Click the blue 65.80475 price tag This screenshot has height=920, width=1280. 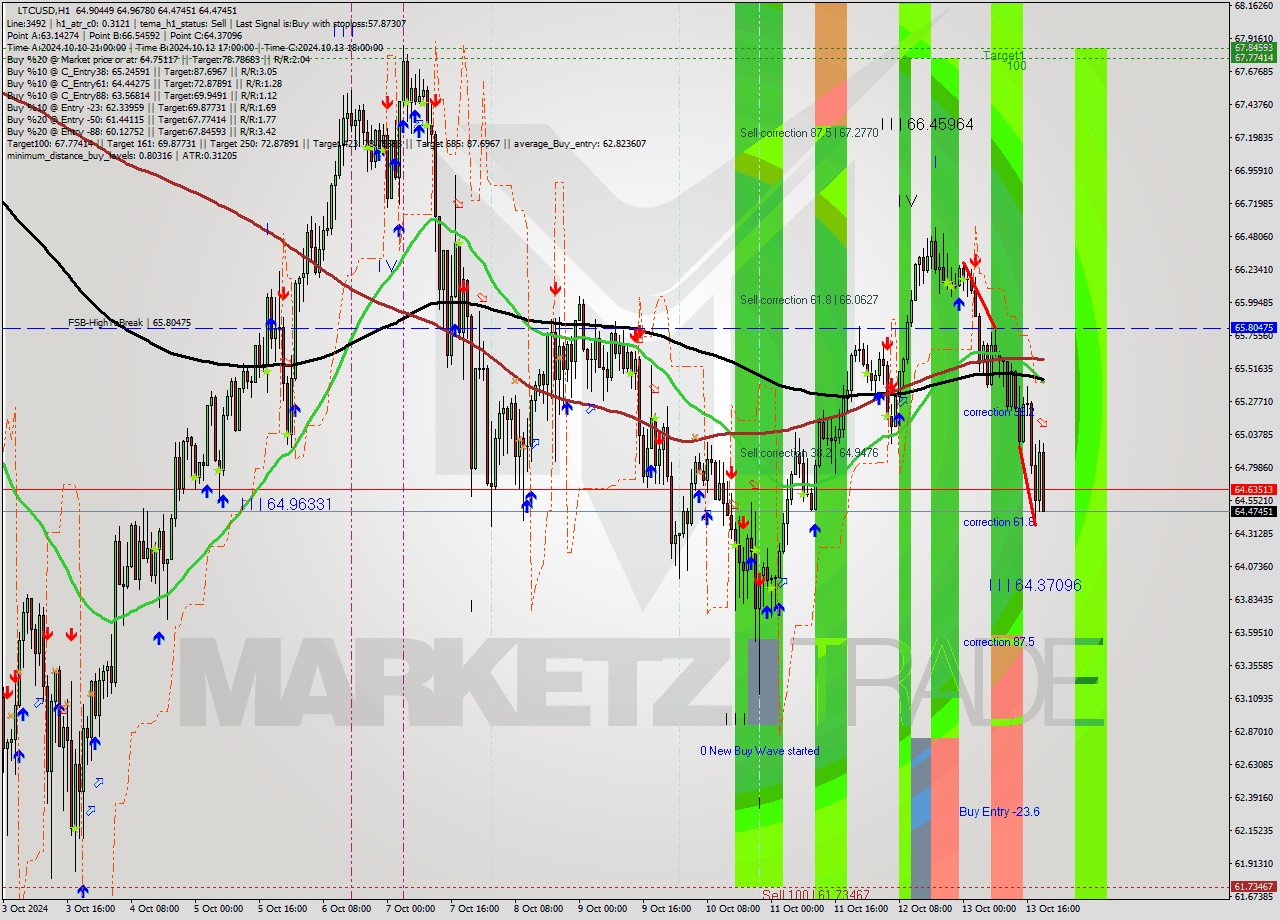pos(1254,328)
